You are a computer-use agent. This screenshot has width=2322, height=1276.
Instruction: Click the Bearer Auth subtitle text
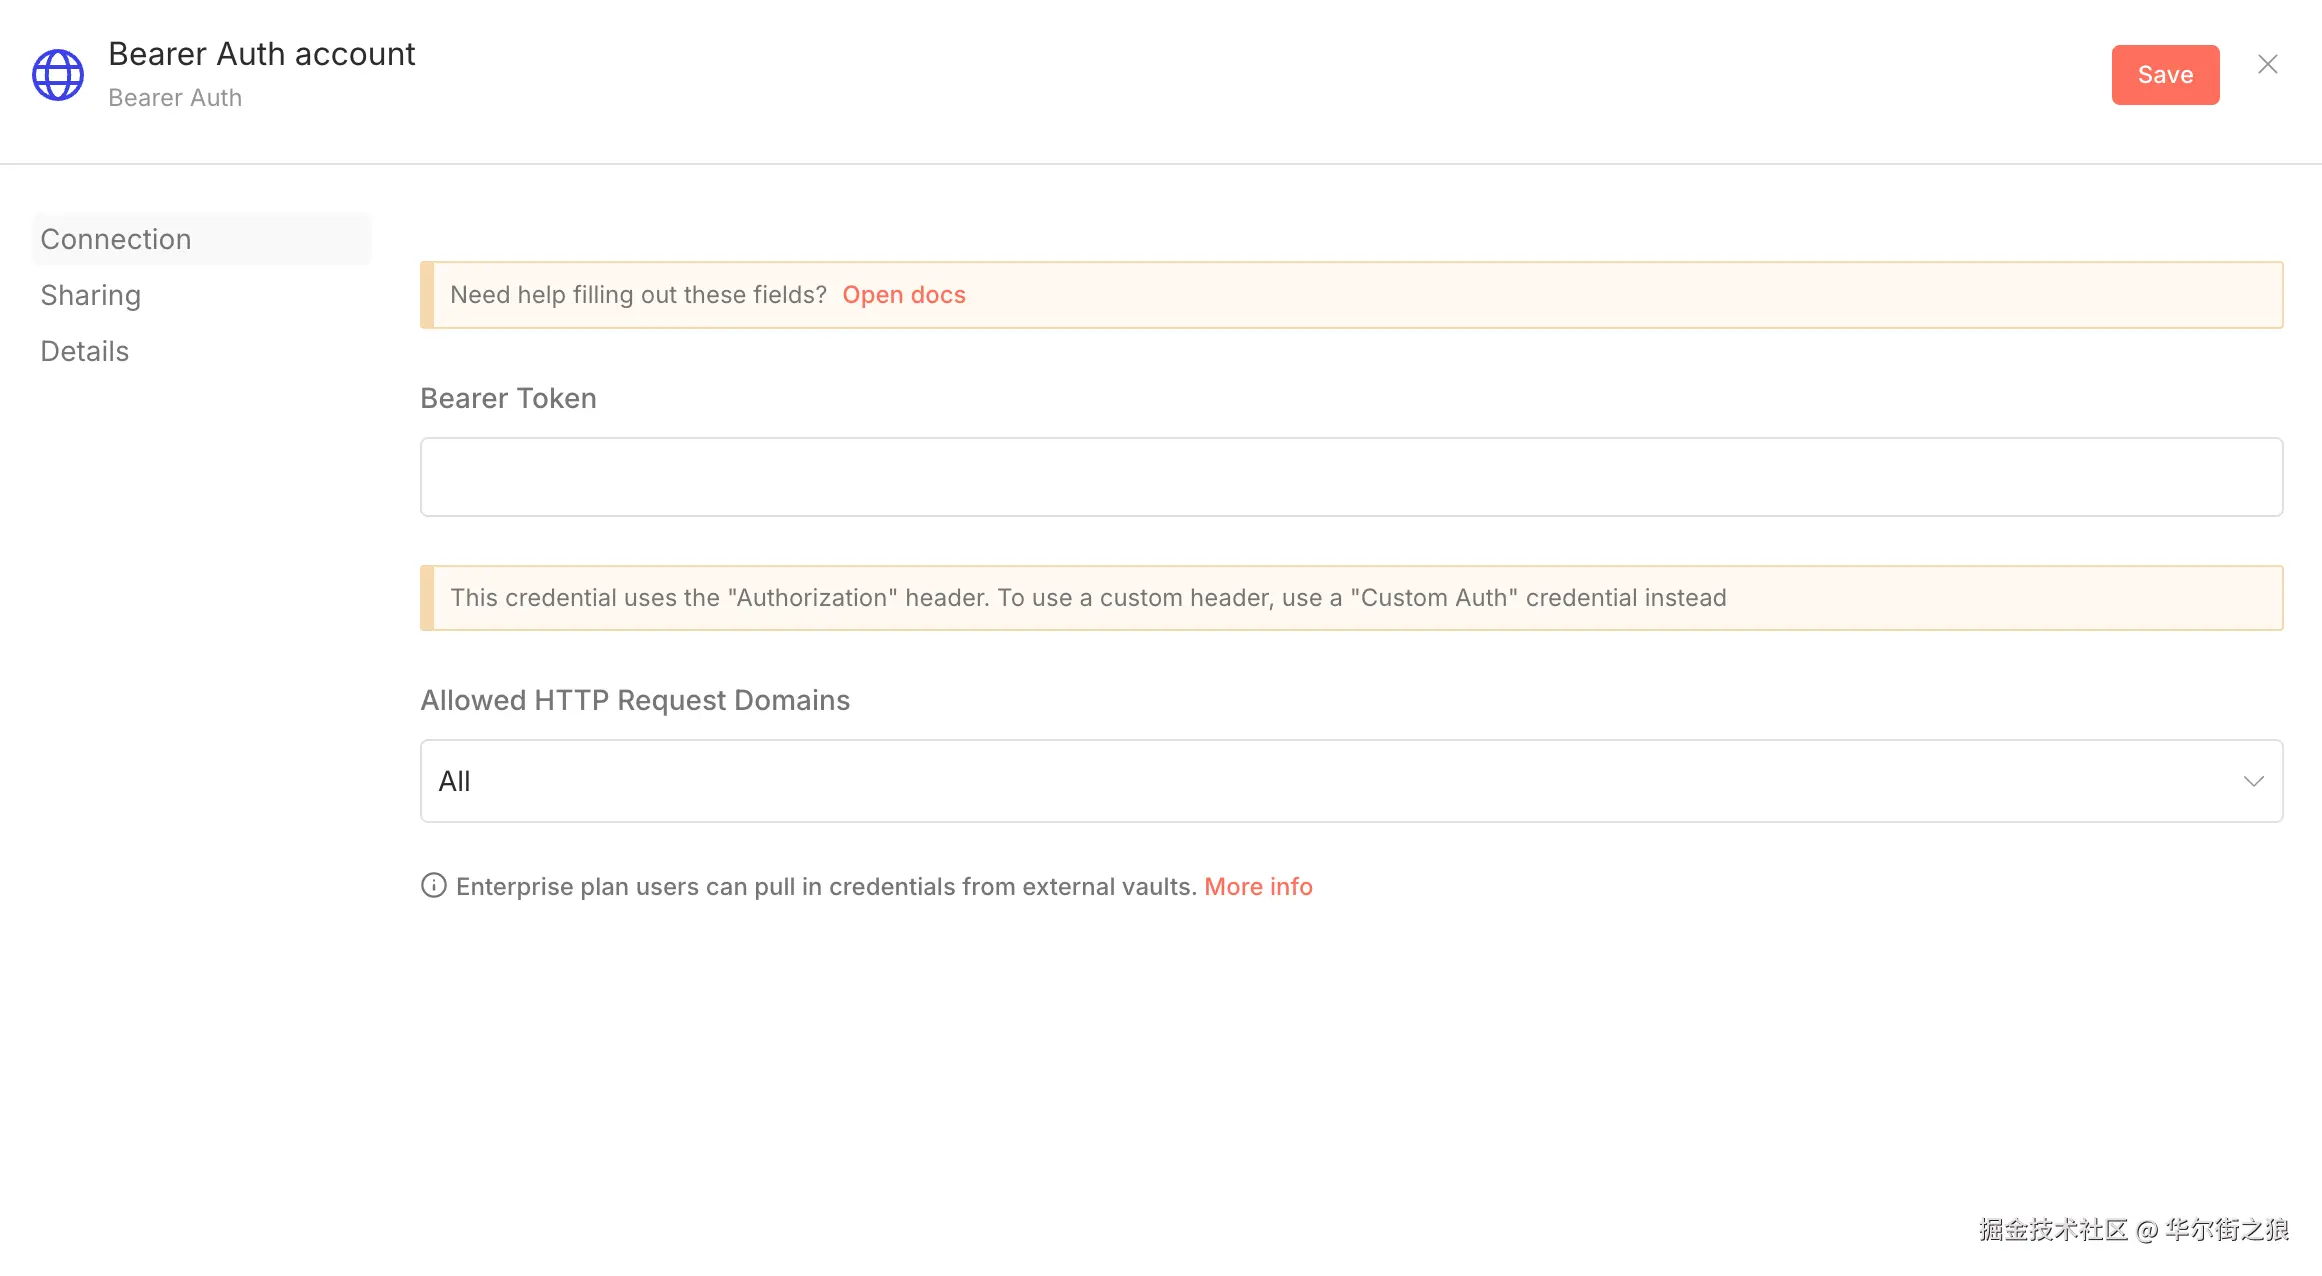point(175,98)
